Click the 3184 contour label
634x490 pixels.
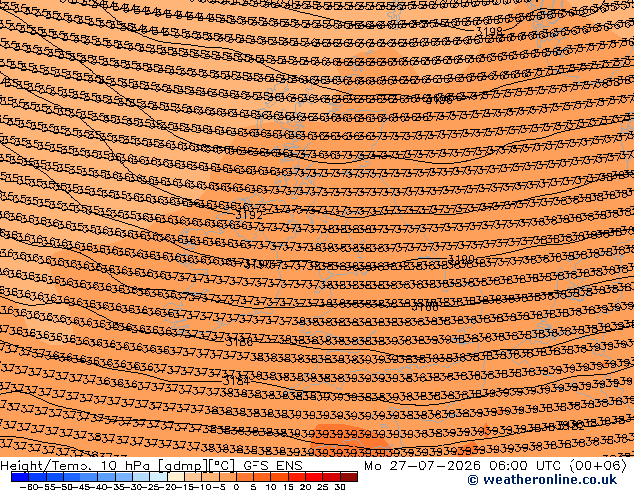236,381
